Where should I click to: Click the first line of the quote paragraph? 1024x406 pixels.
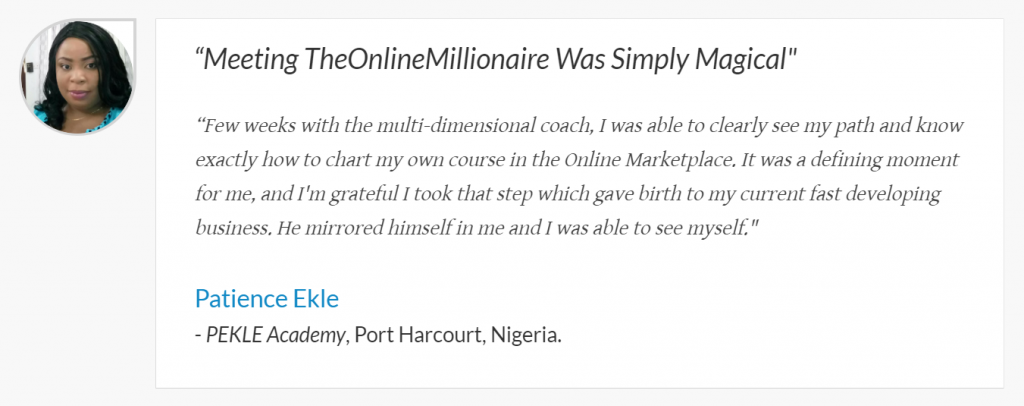click(x=580, y=125)
